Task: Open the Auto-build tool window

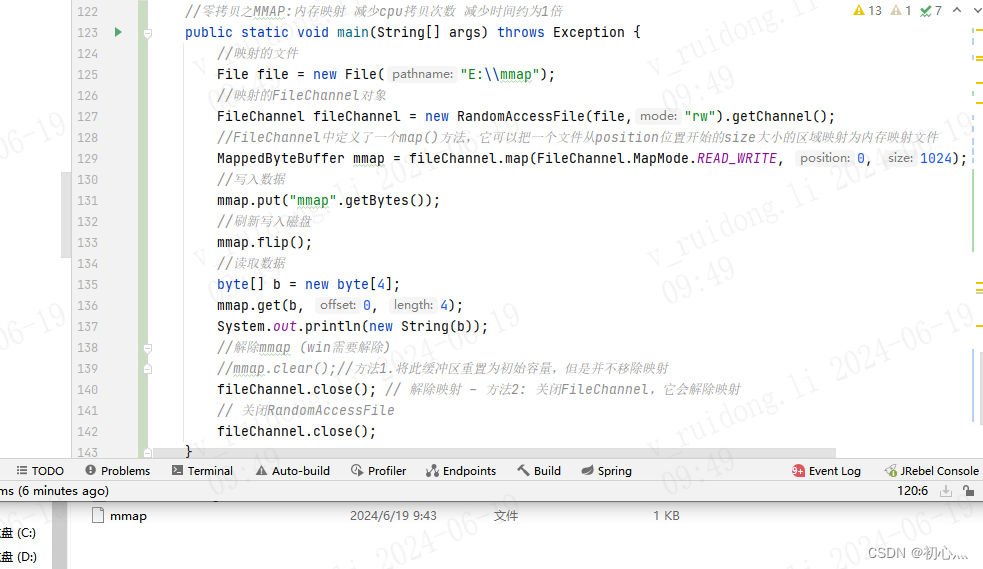Action: 293,471
